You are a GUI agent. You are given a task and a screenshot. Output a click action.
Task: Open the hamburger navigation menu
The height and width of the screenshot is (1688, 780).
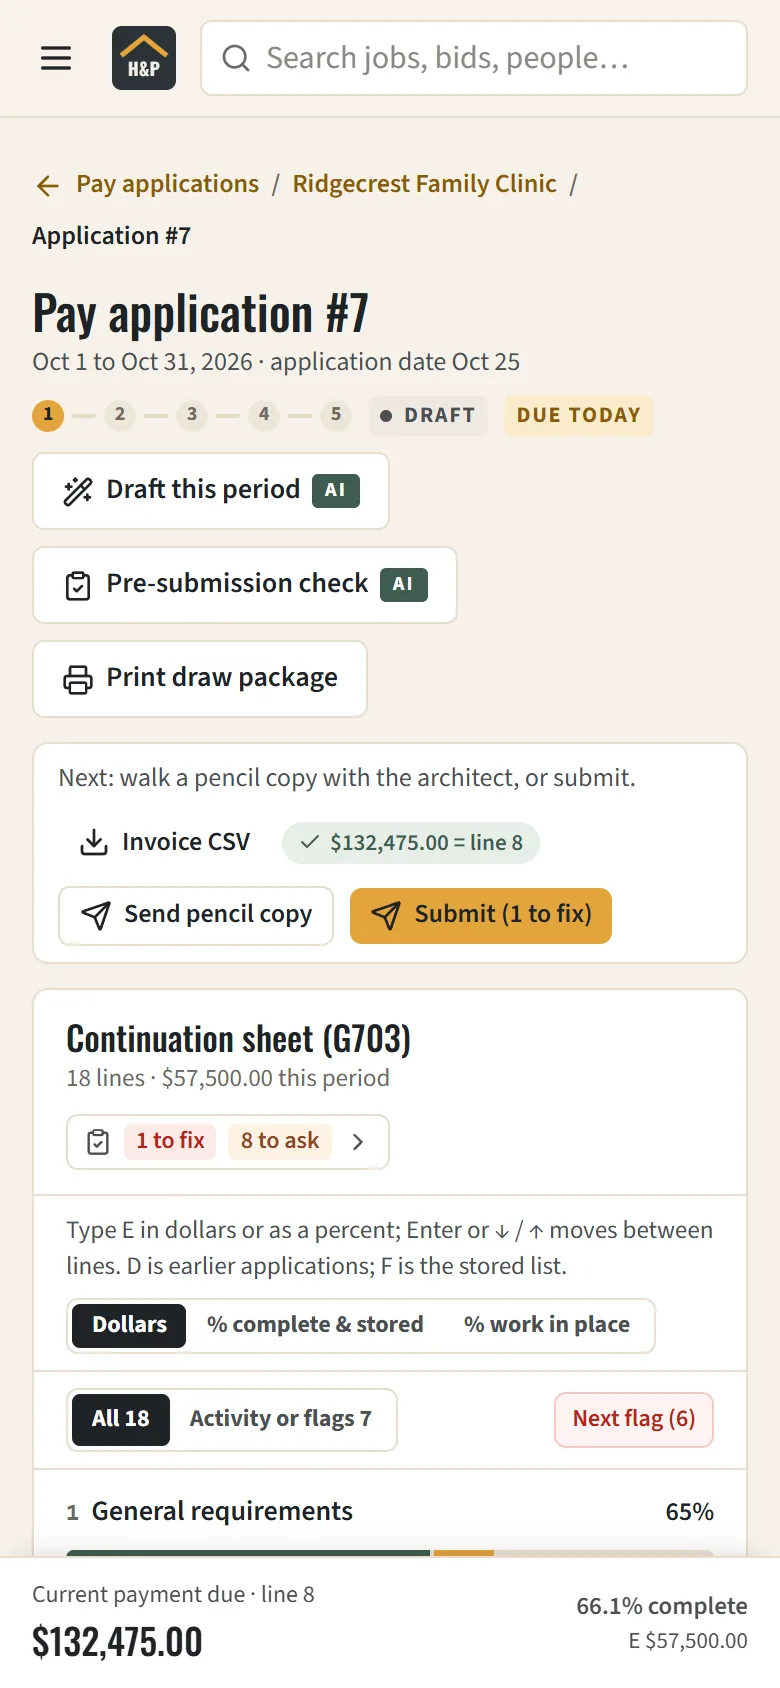(56, 58)
